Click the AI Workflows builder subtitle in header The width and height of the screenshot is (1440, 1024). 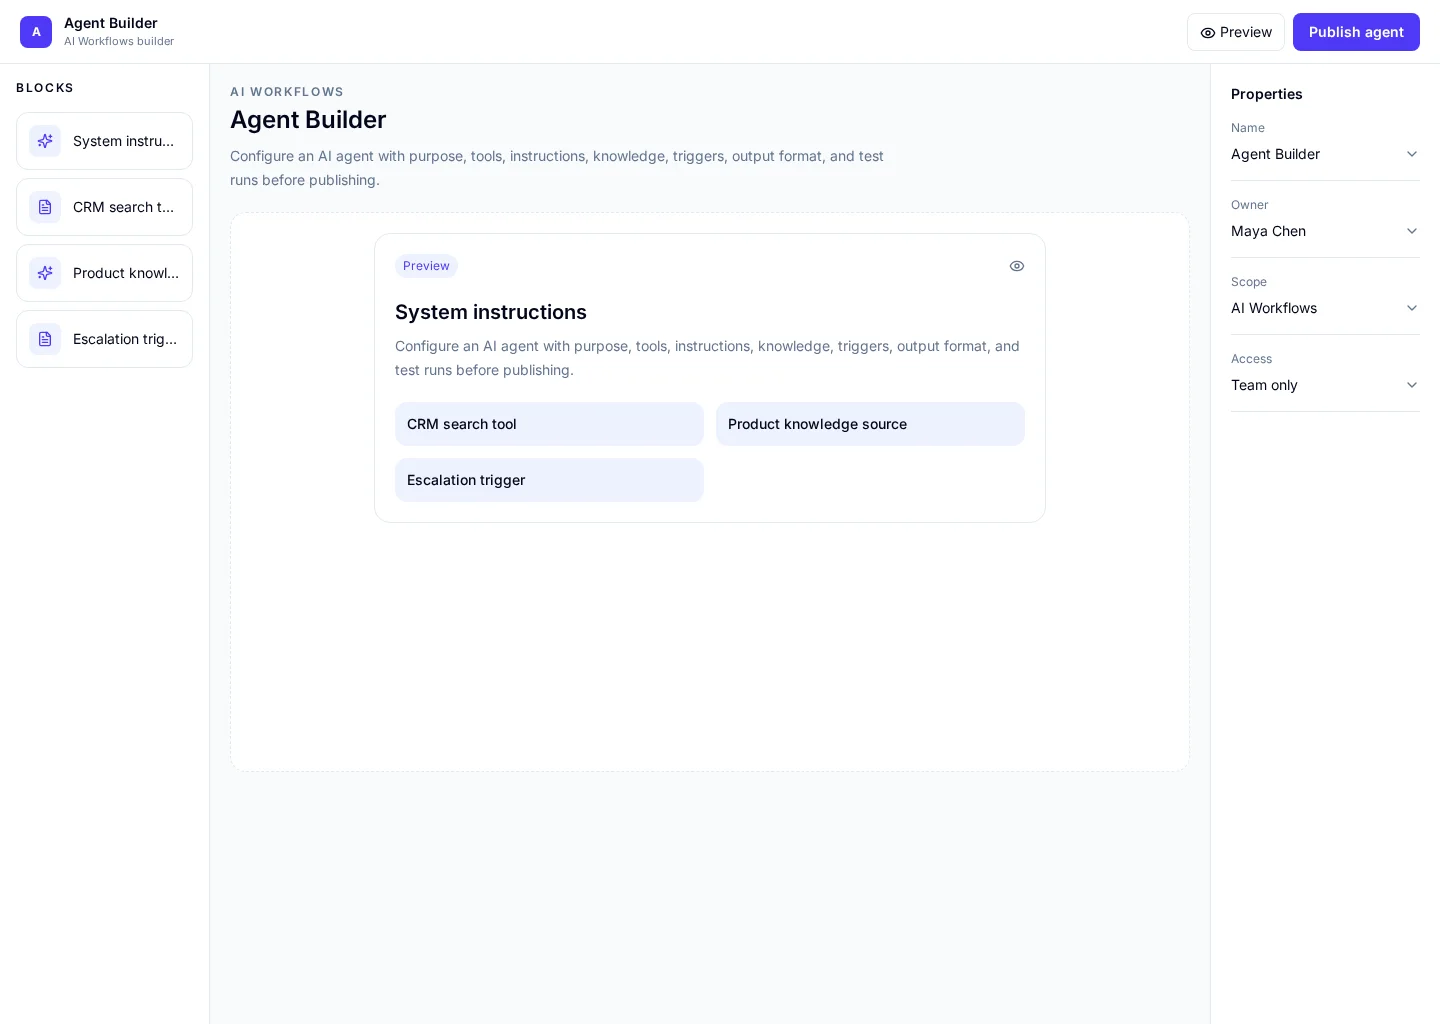[119, 41]
